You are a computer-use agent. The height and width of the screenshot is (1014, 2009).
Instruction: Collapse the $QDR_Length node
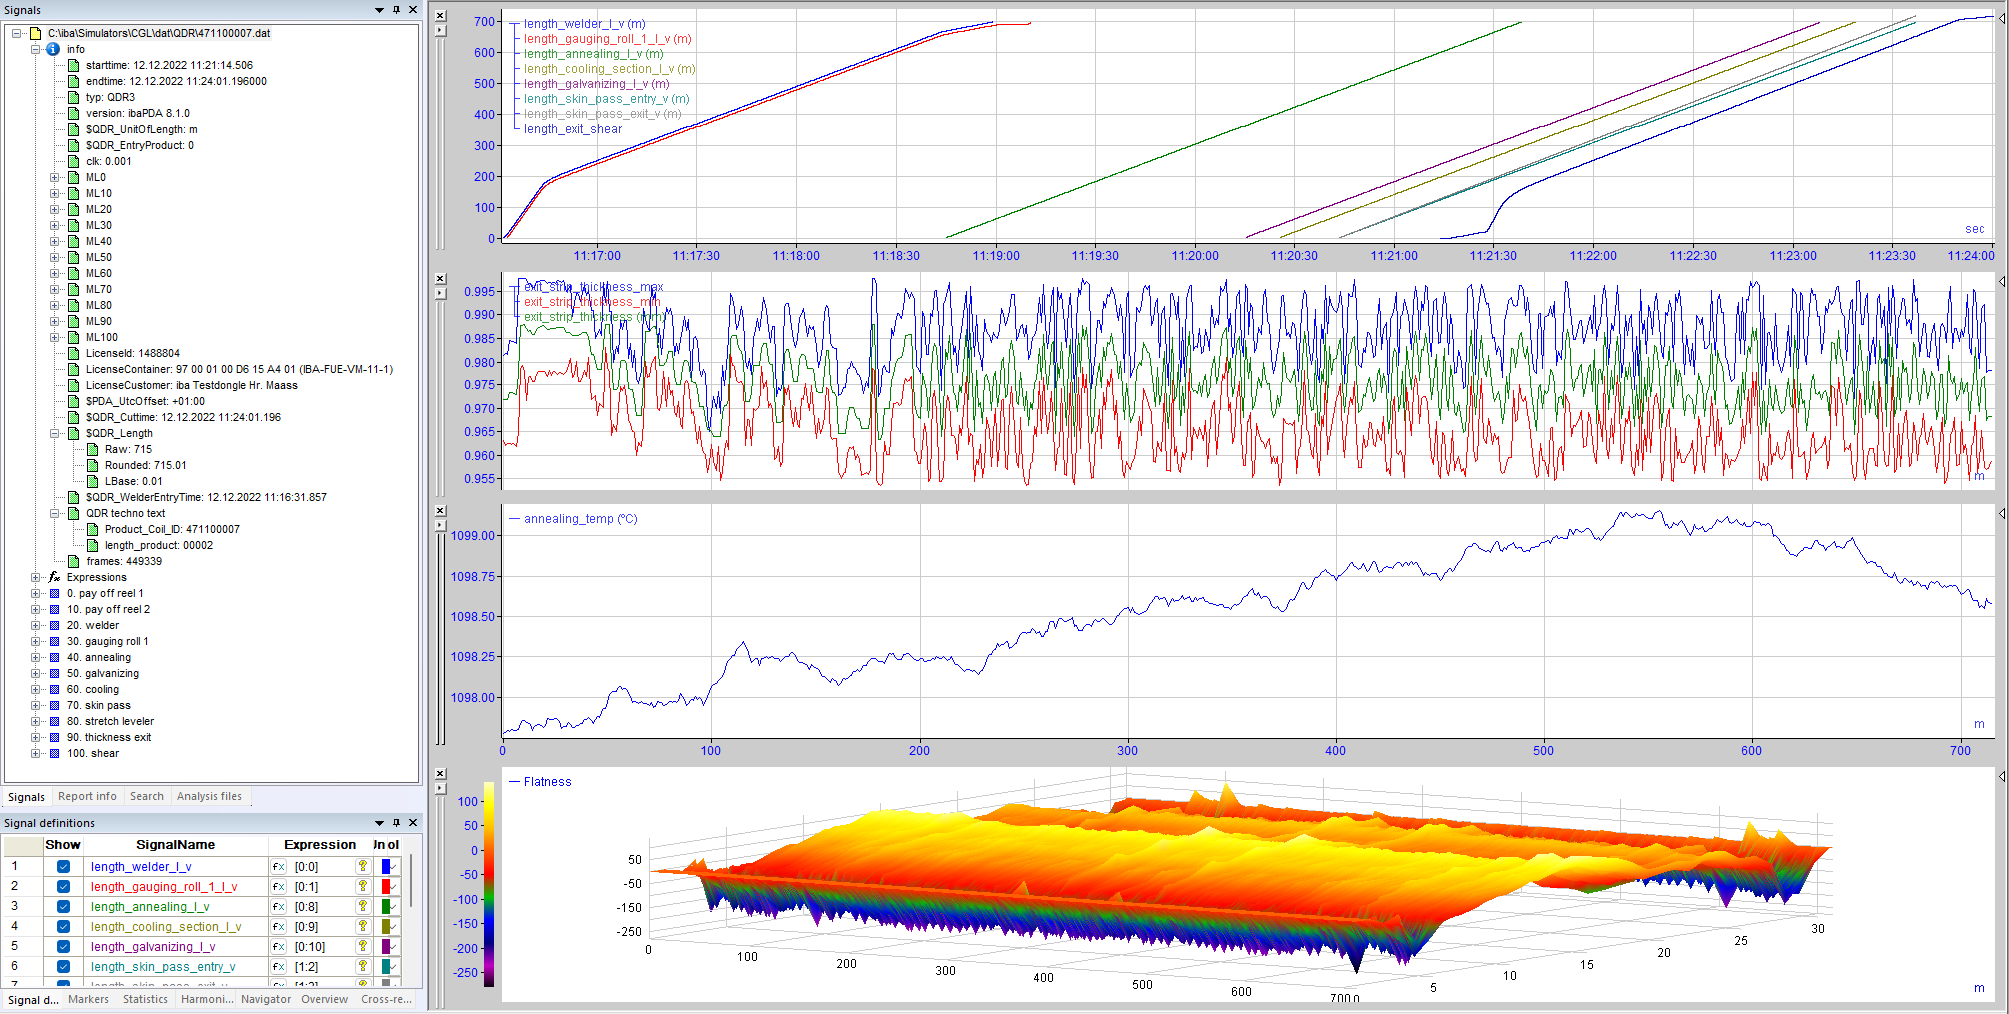tap(55, 433)
